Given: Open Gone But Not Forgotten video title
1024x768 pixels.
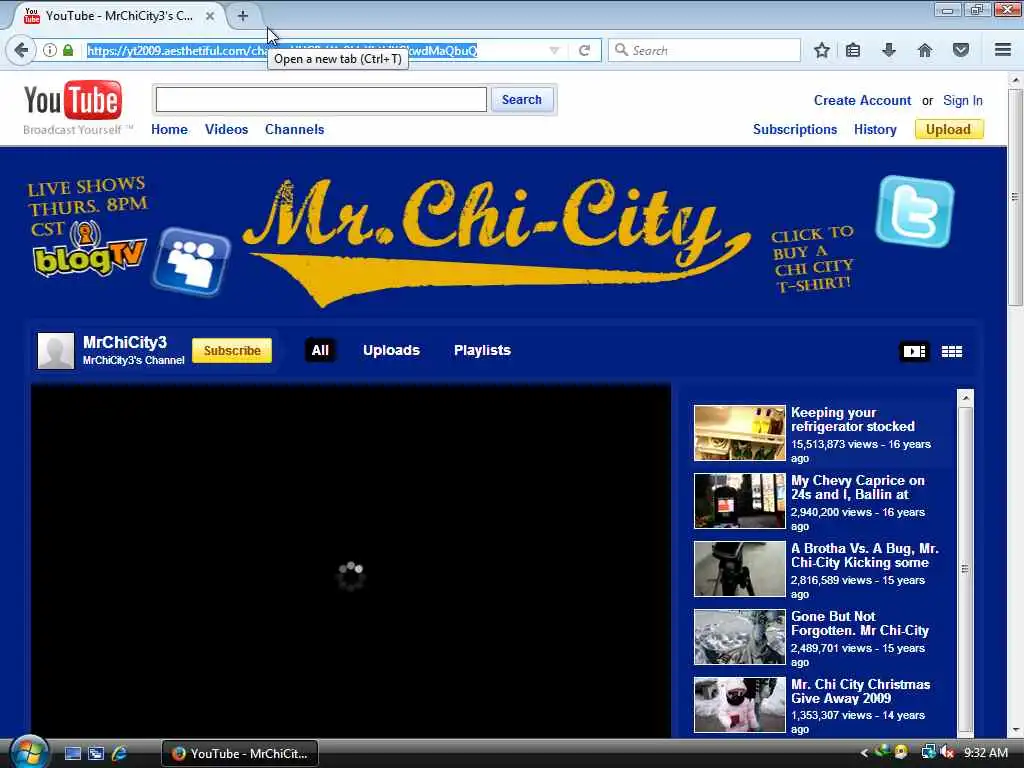Looking at the screenshot, I should pyautogui.click(x=859, y=623).
